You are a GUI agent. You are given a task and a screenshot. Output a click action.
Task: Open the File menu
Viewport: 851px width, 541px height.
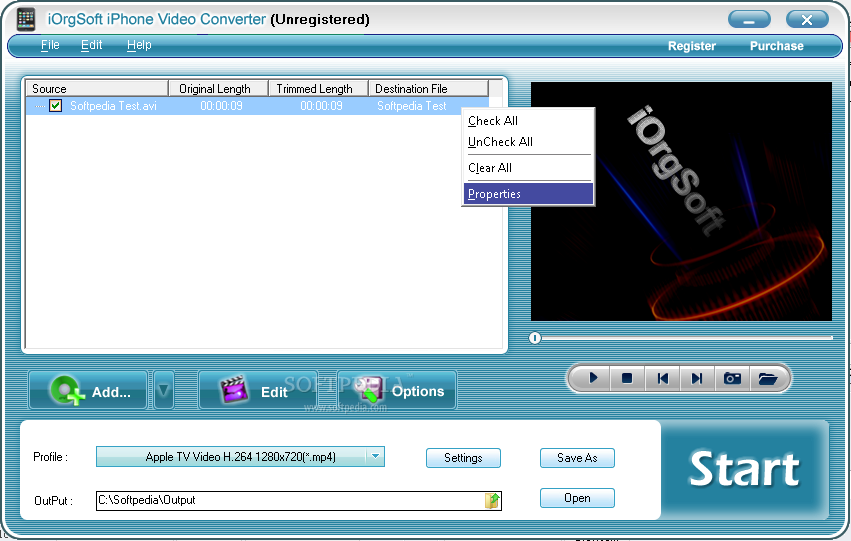tap(50, 45)
